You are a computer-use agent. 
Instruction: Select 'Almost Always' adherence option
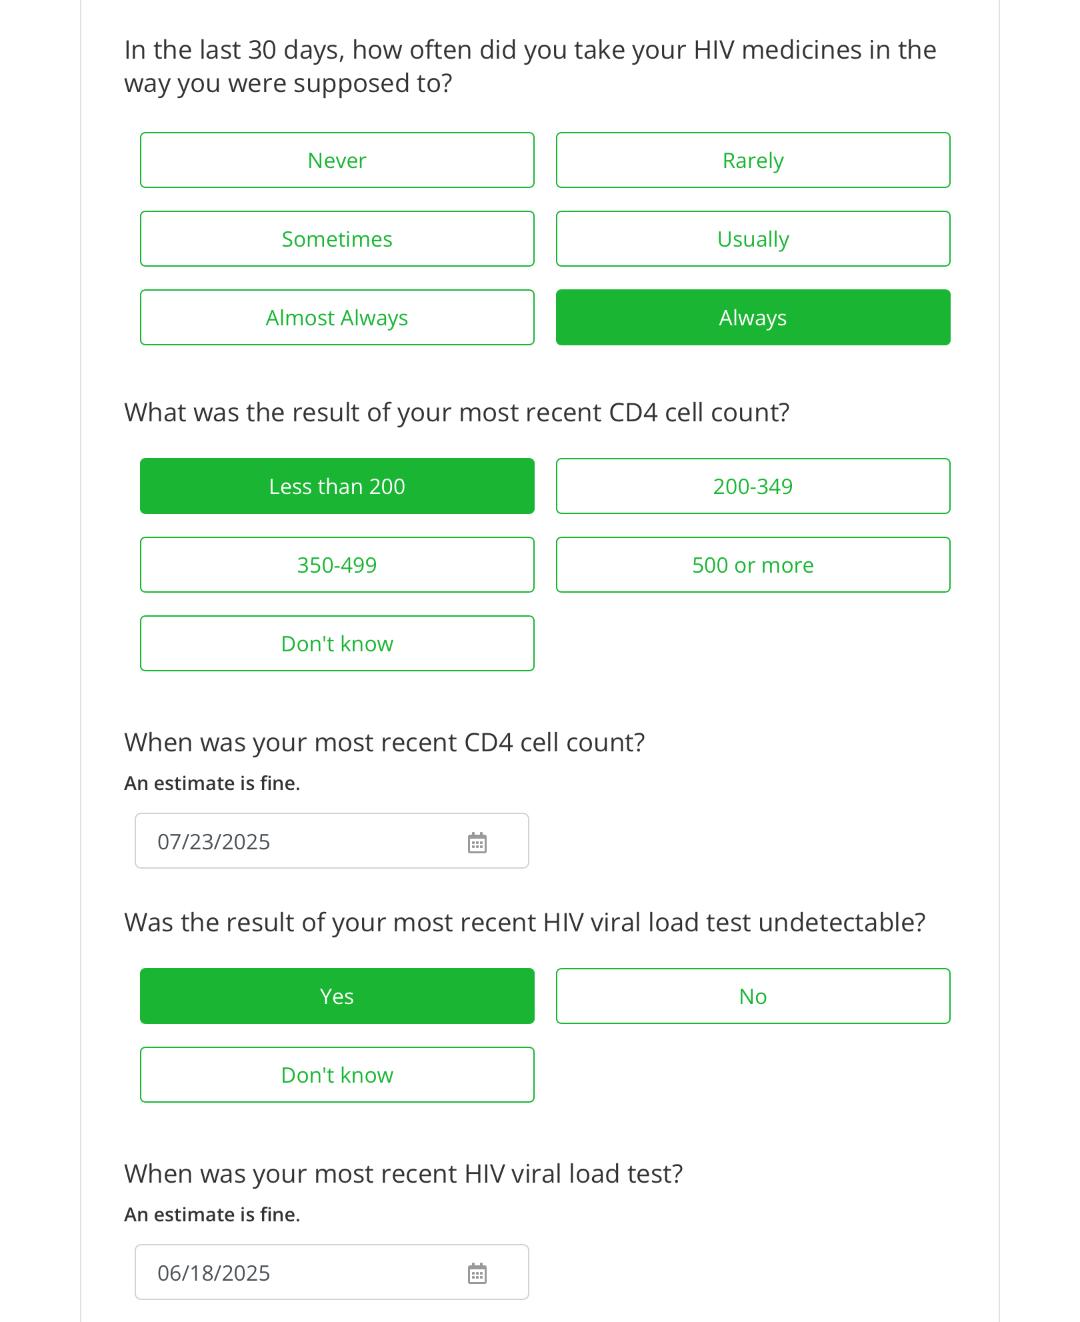click(337, 318)
